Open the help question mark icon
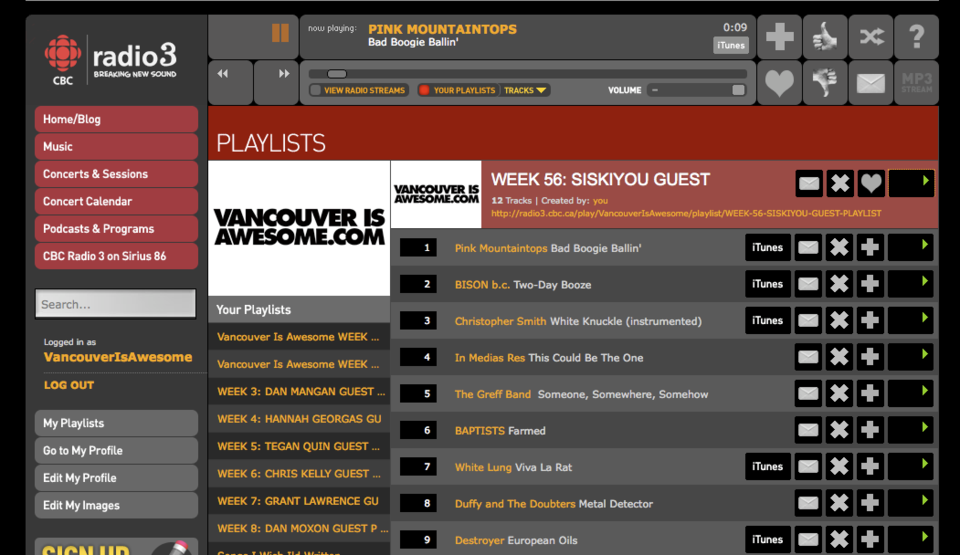Screen dimensions: 960x555 pyautogui.click(x=917, y=37)
